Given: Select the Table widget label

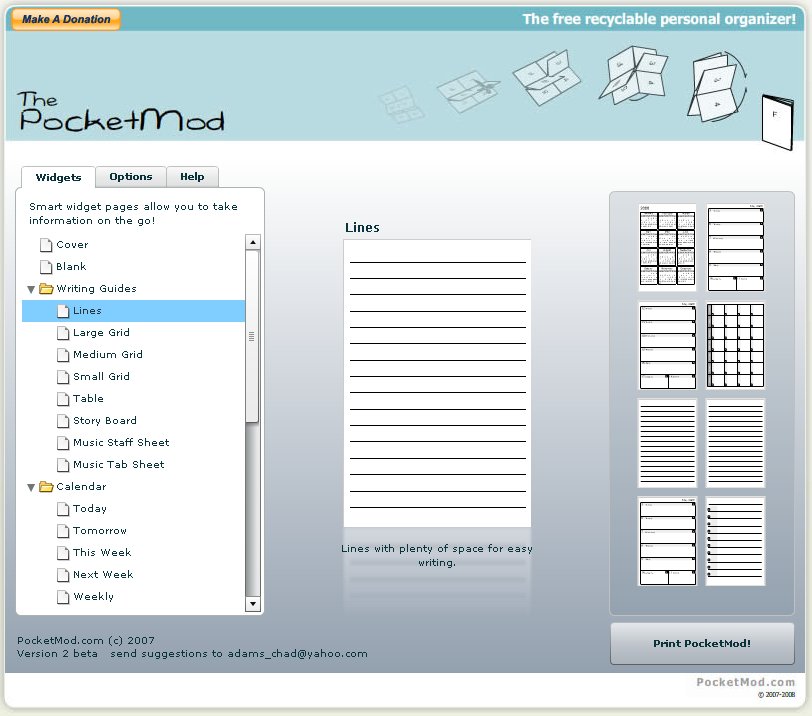Looking at the screenshot, I should 88,399.
